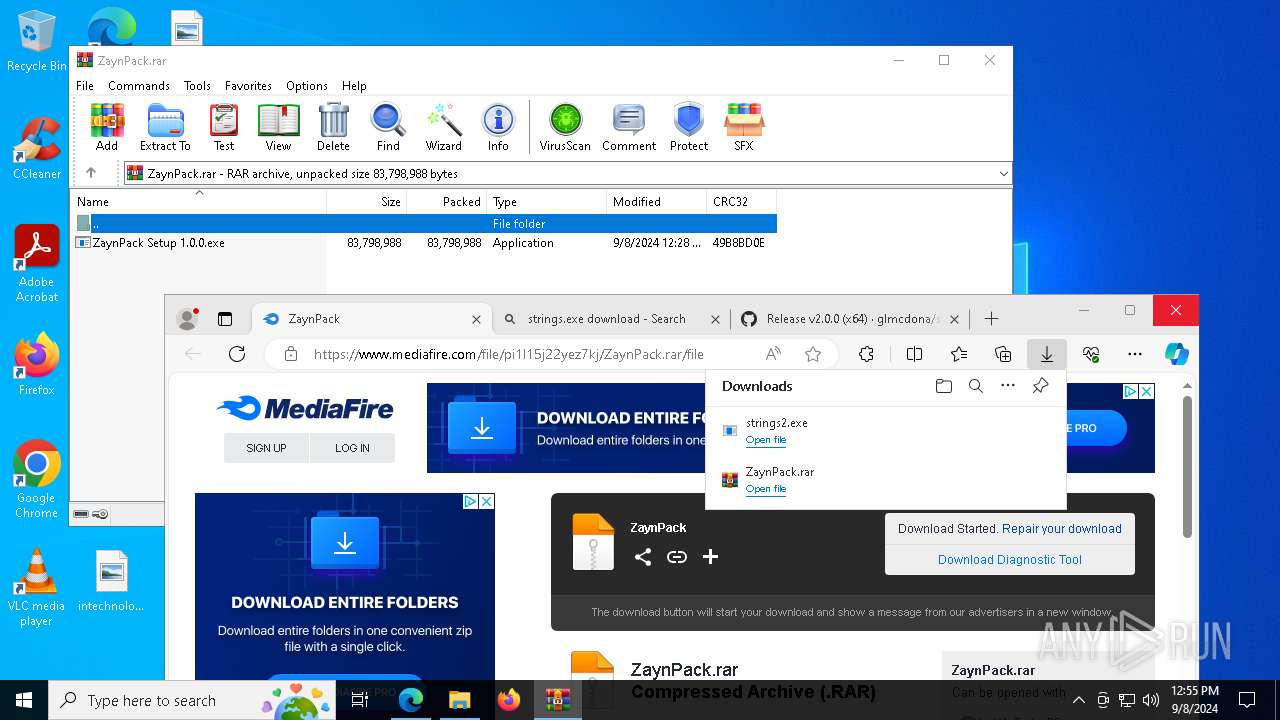Image resolution: width=1280 pixels, height=720 pixels.
Task: Open Firefox from the taskbar
Action: [x=509, y=700]
